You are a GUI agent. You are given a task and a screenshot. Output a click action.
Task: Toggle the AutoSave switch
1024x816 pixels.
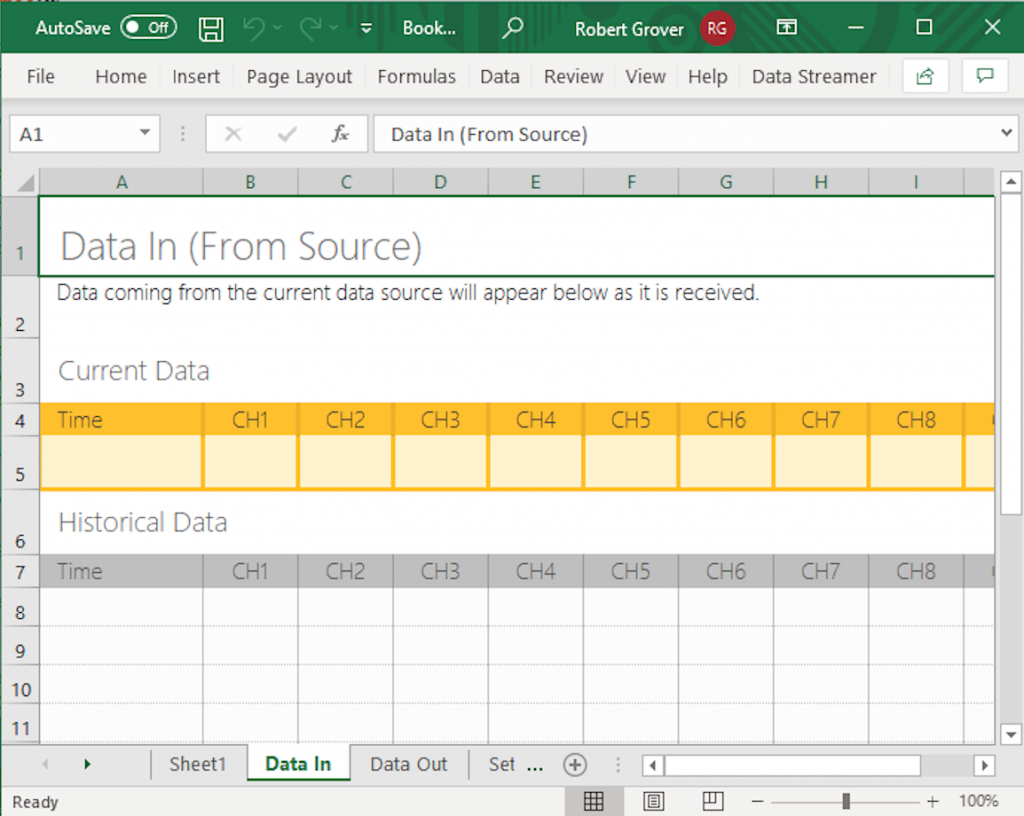[x=148, y=27]
